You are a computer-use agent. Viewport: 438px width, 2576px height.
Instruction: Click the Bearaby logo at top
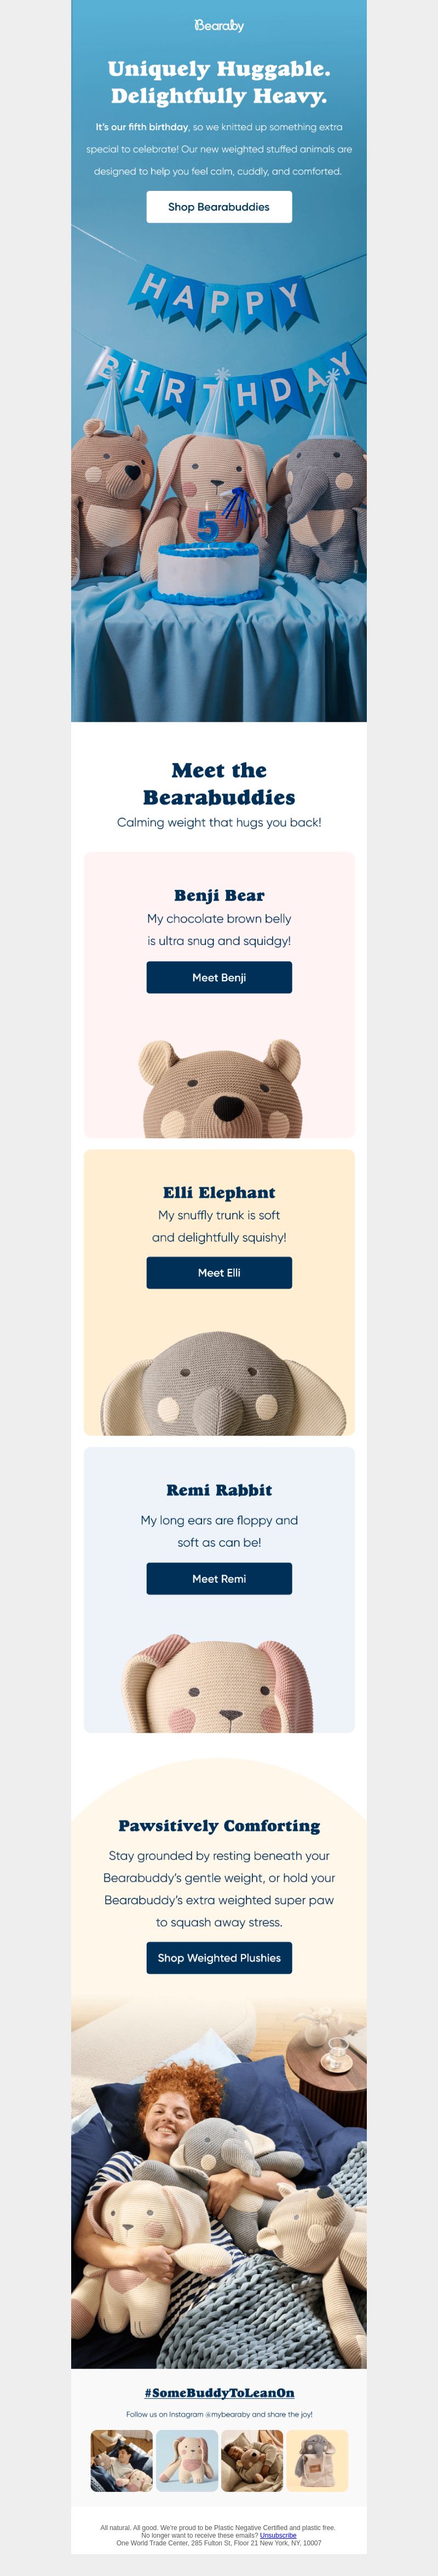click(x=219, y=25)
